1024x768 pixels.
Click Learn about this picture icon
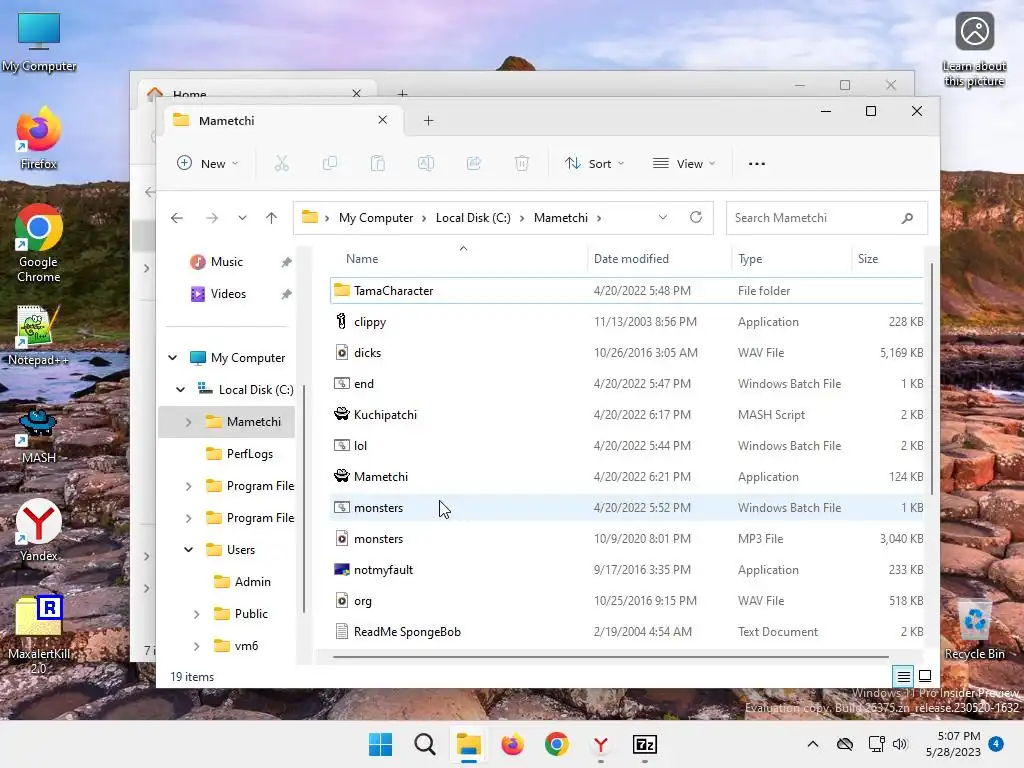click(x=974, y=50)
